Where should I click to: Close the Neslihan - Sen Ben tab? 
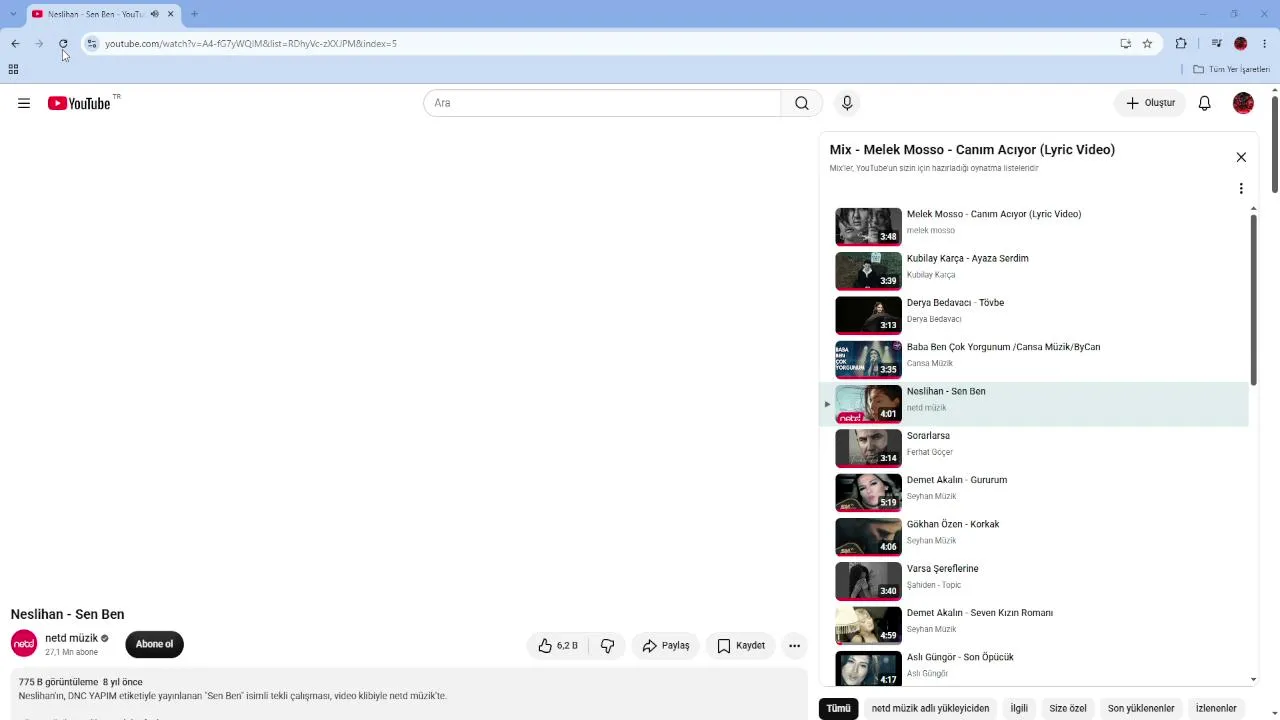(170, 14)
